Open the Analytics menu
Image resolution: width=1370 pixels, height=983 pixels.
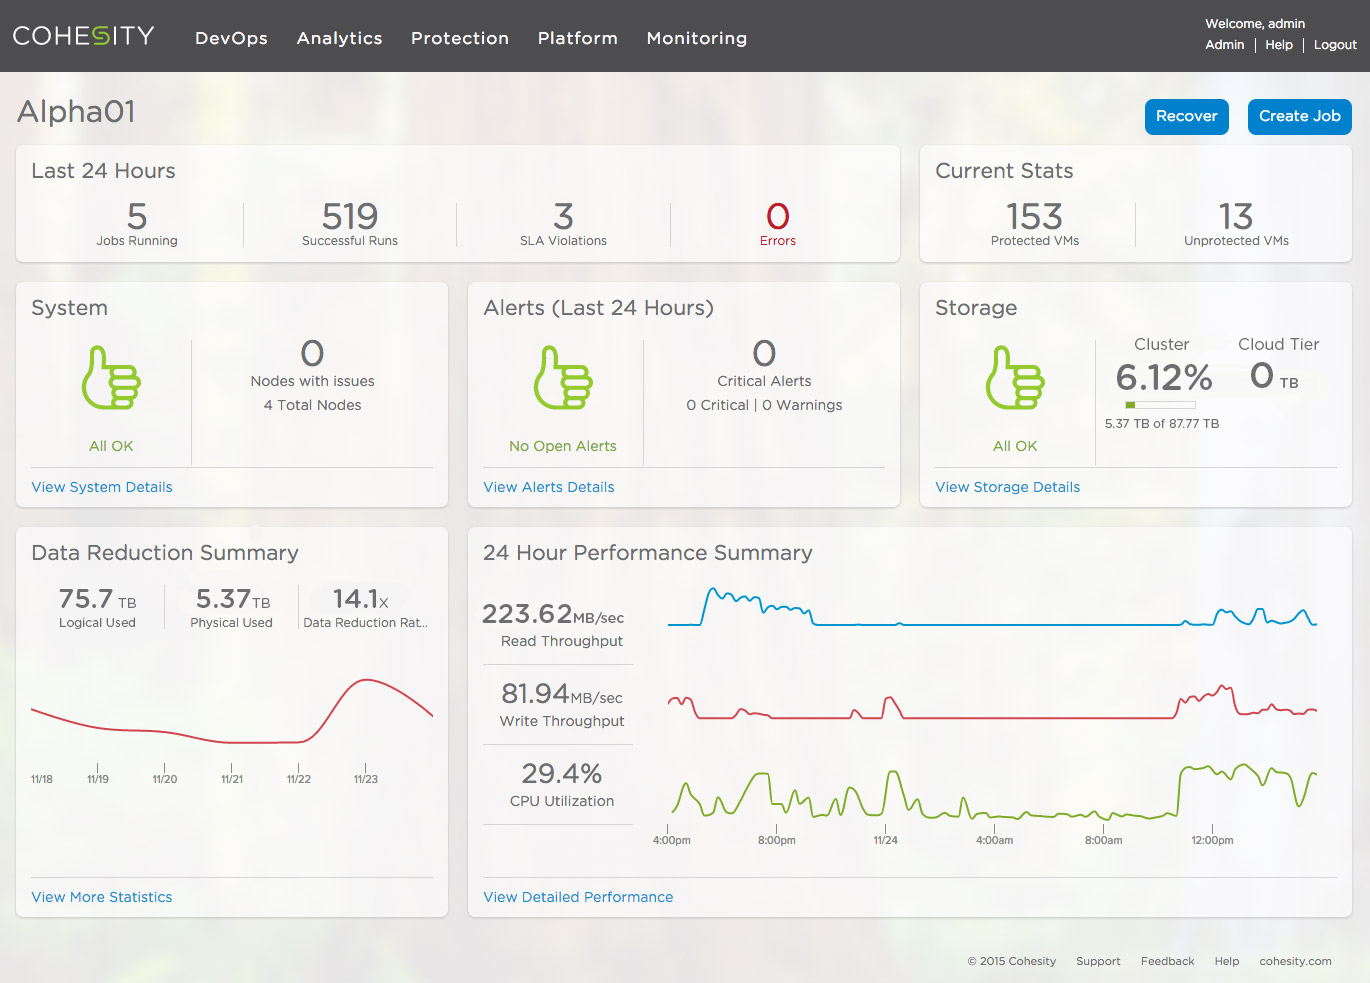pos(339,38)
